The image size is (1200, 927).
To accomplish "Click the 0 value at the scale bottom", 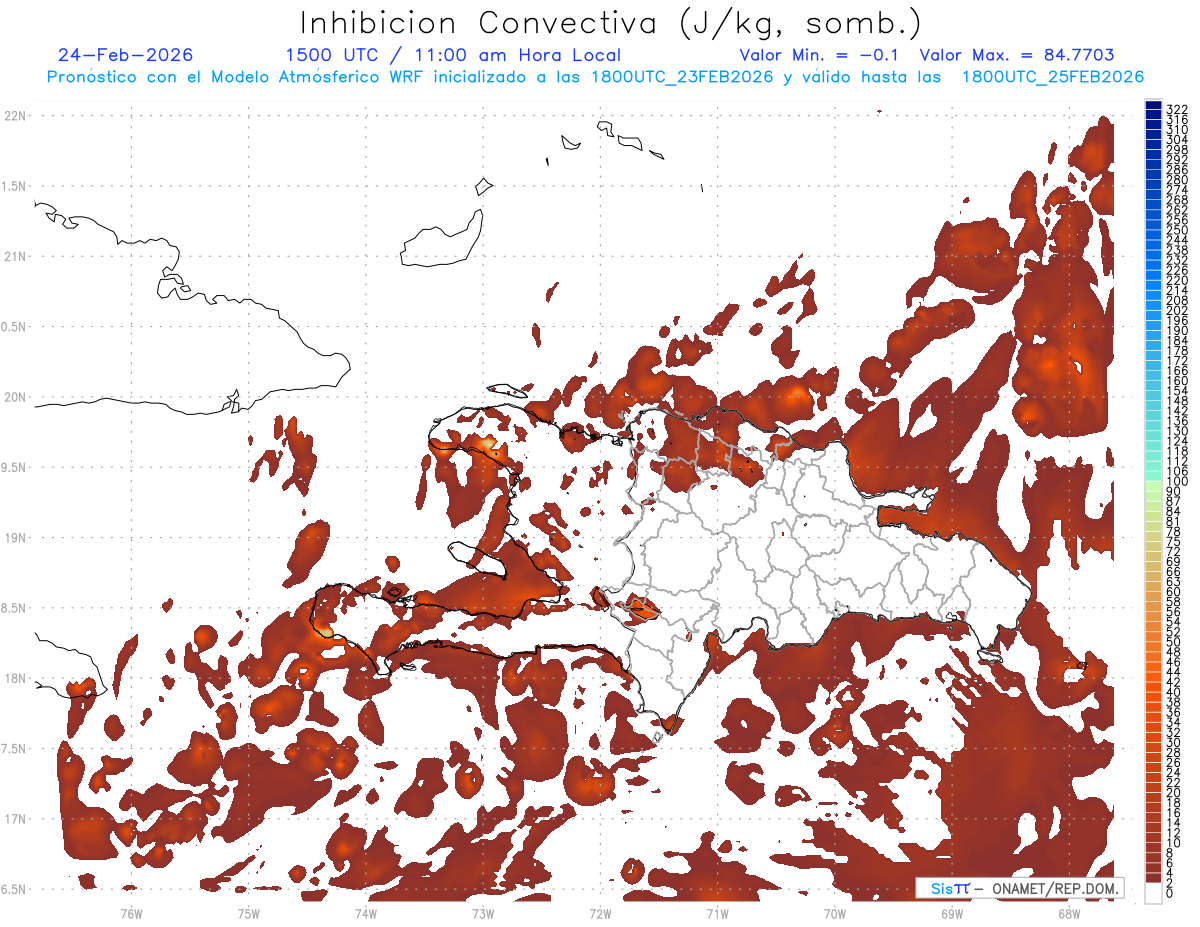I will (1170, 893).
